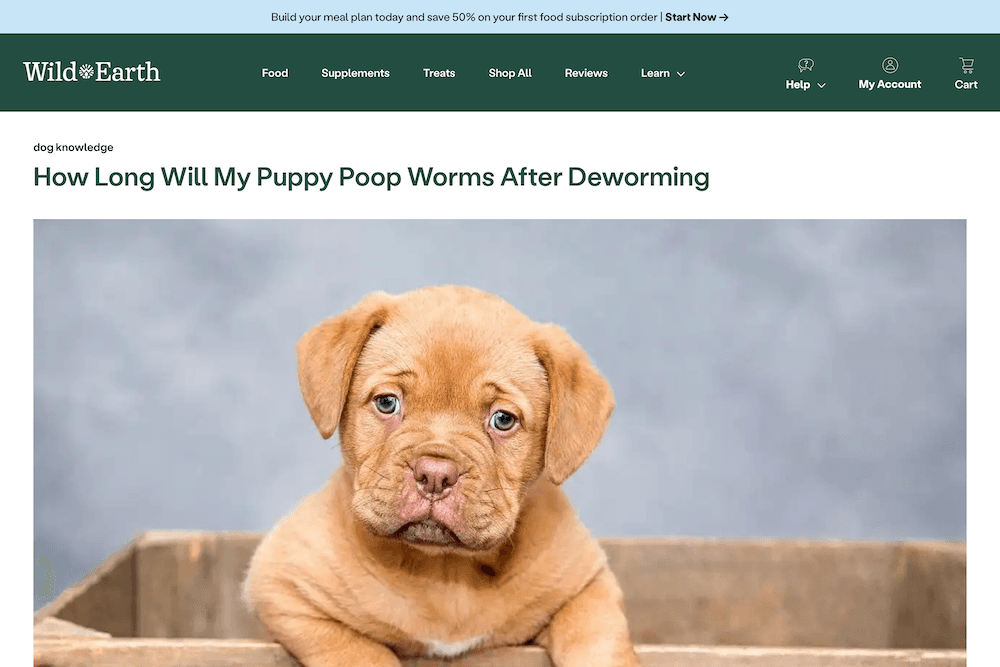This screenshot has height=667, width=1000.
Task: Click the sunburst emblem in Wild Earth logo
Action: [86, 71]
